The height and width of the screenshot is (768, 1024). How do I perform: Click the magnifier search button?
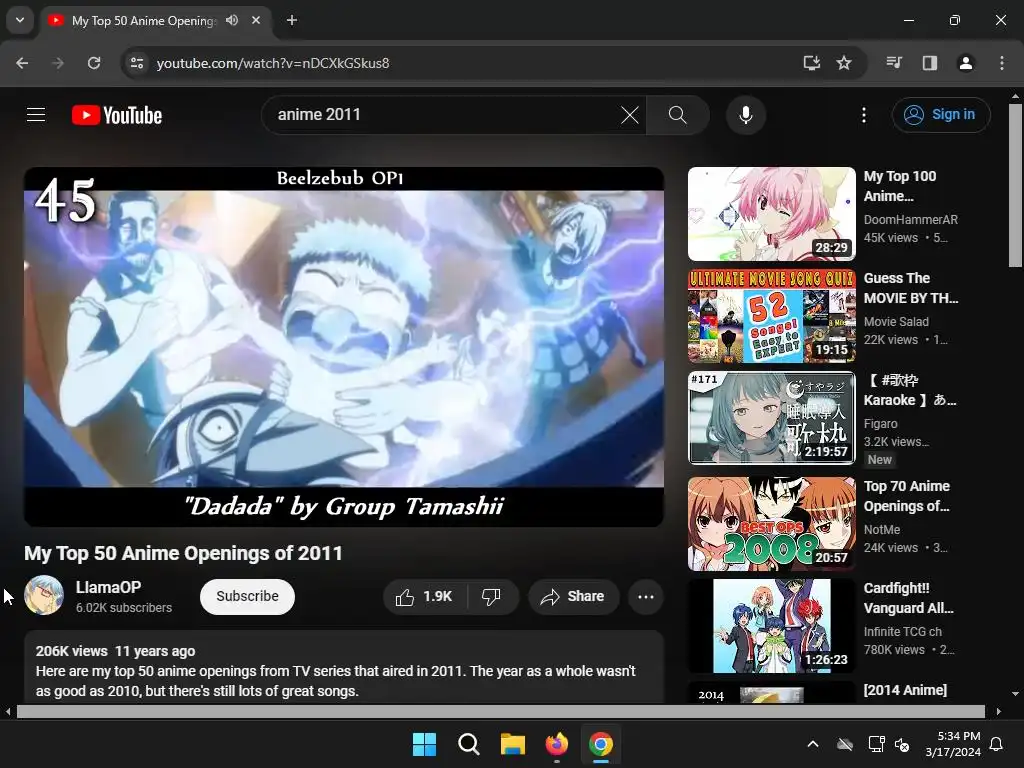(x=677, y=115)
